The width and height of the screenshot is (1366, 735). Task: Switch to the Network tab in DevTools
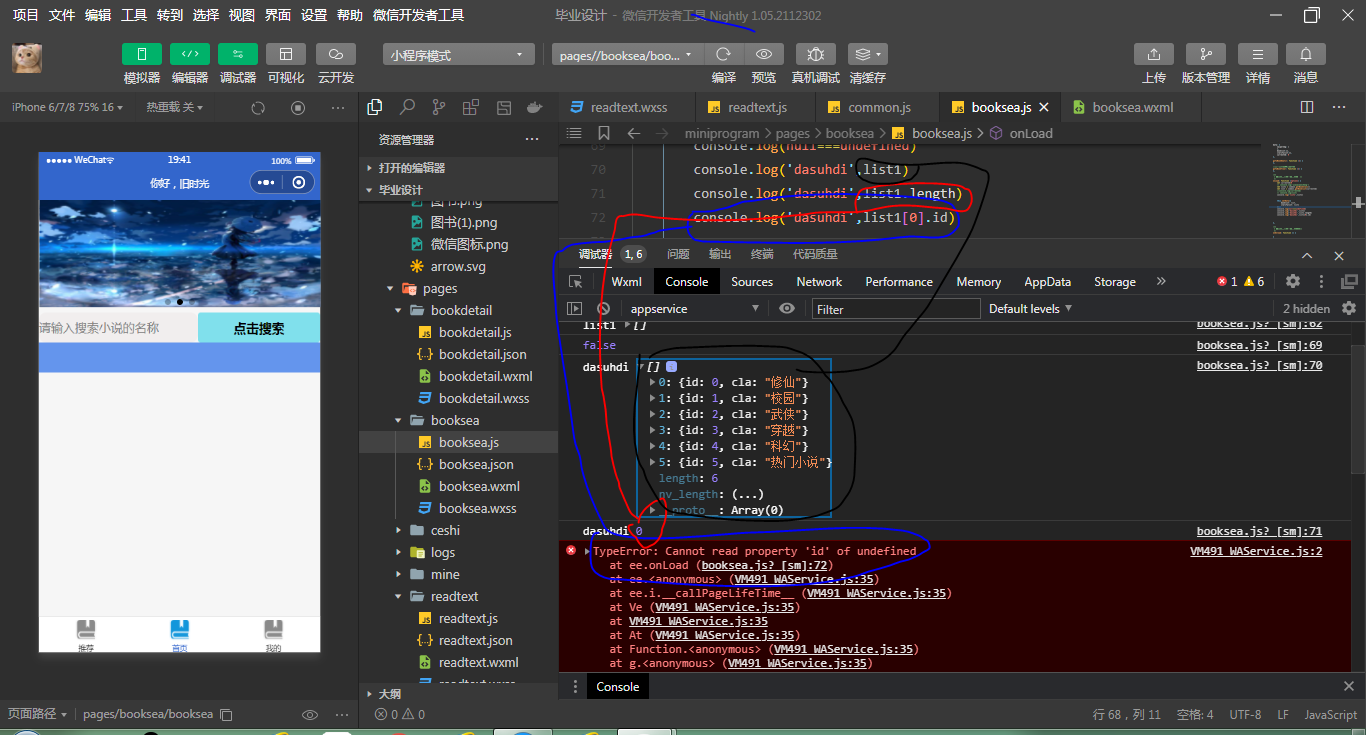coord(819,282)
